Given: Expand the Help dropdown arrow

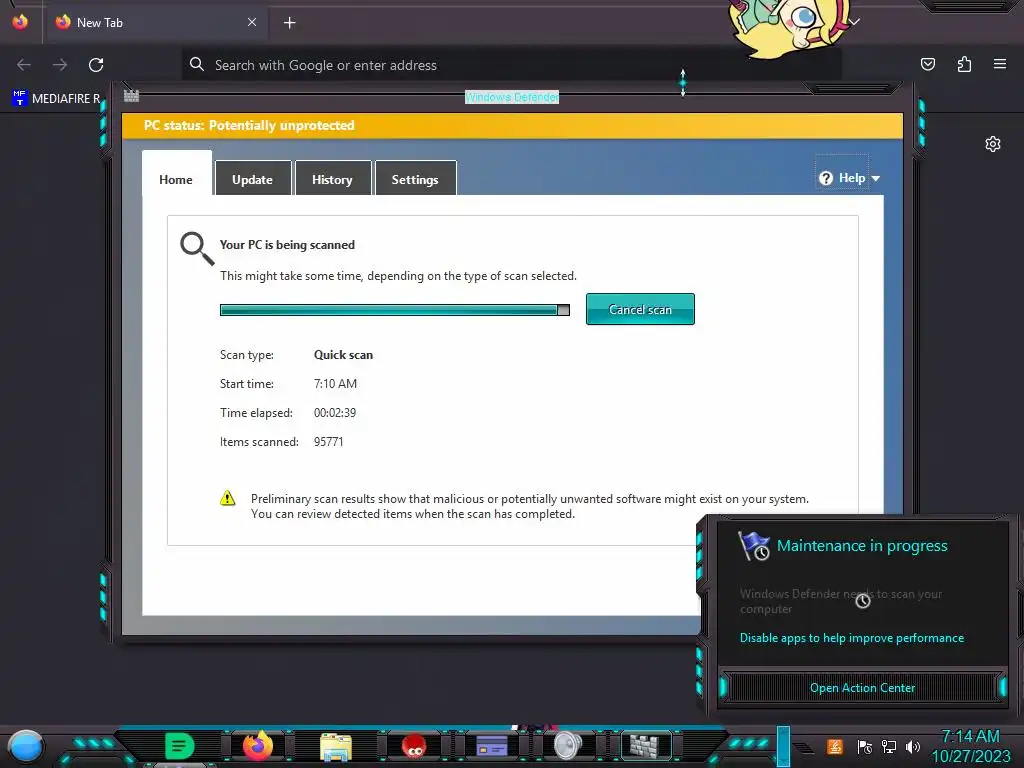Looking at the screenshot, I should [876, 178].
